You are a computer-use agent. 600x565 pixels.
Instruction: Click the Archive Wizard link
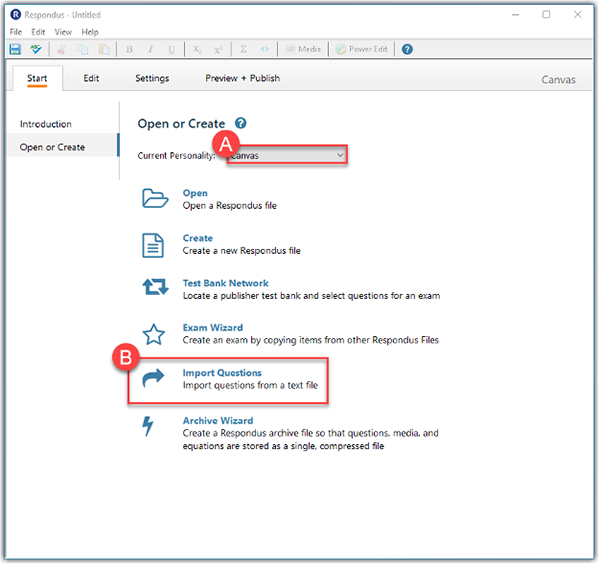click(217, 421)
